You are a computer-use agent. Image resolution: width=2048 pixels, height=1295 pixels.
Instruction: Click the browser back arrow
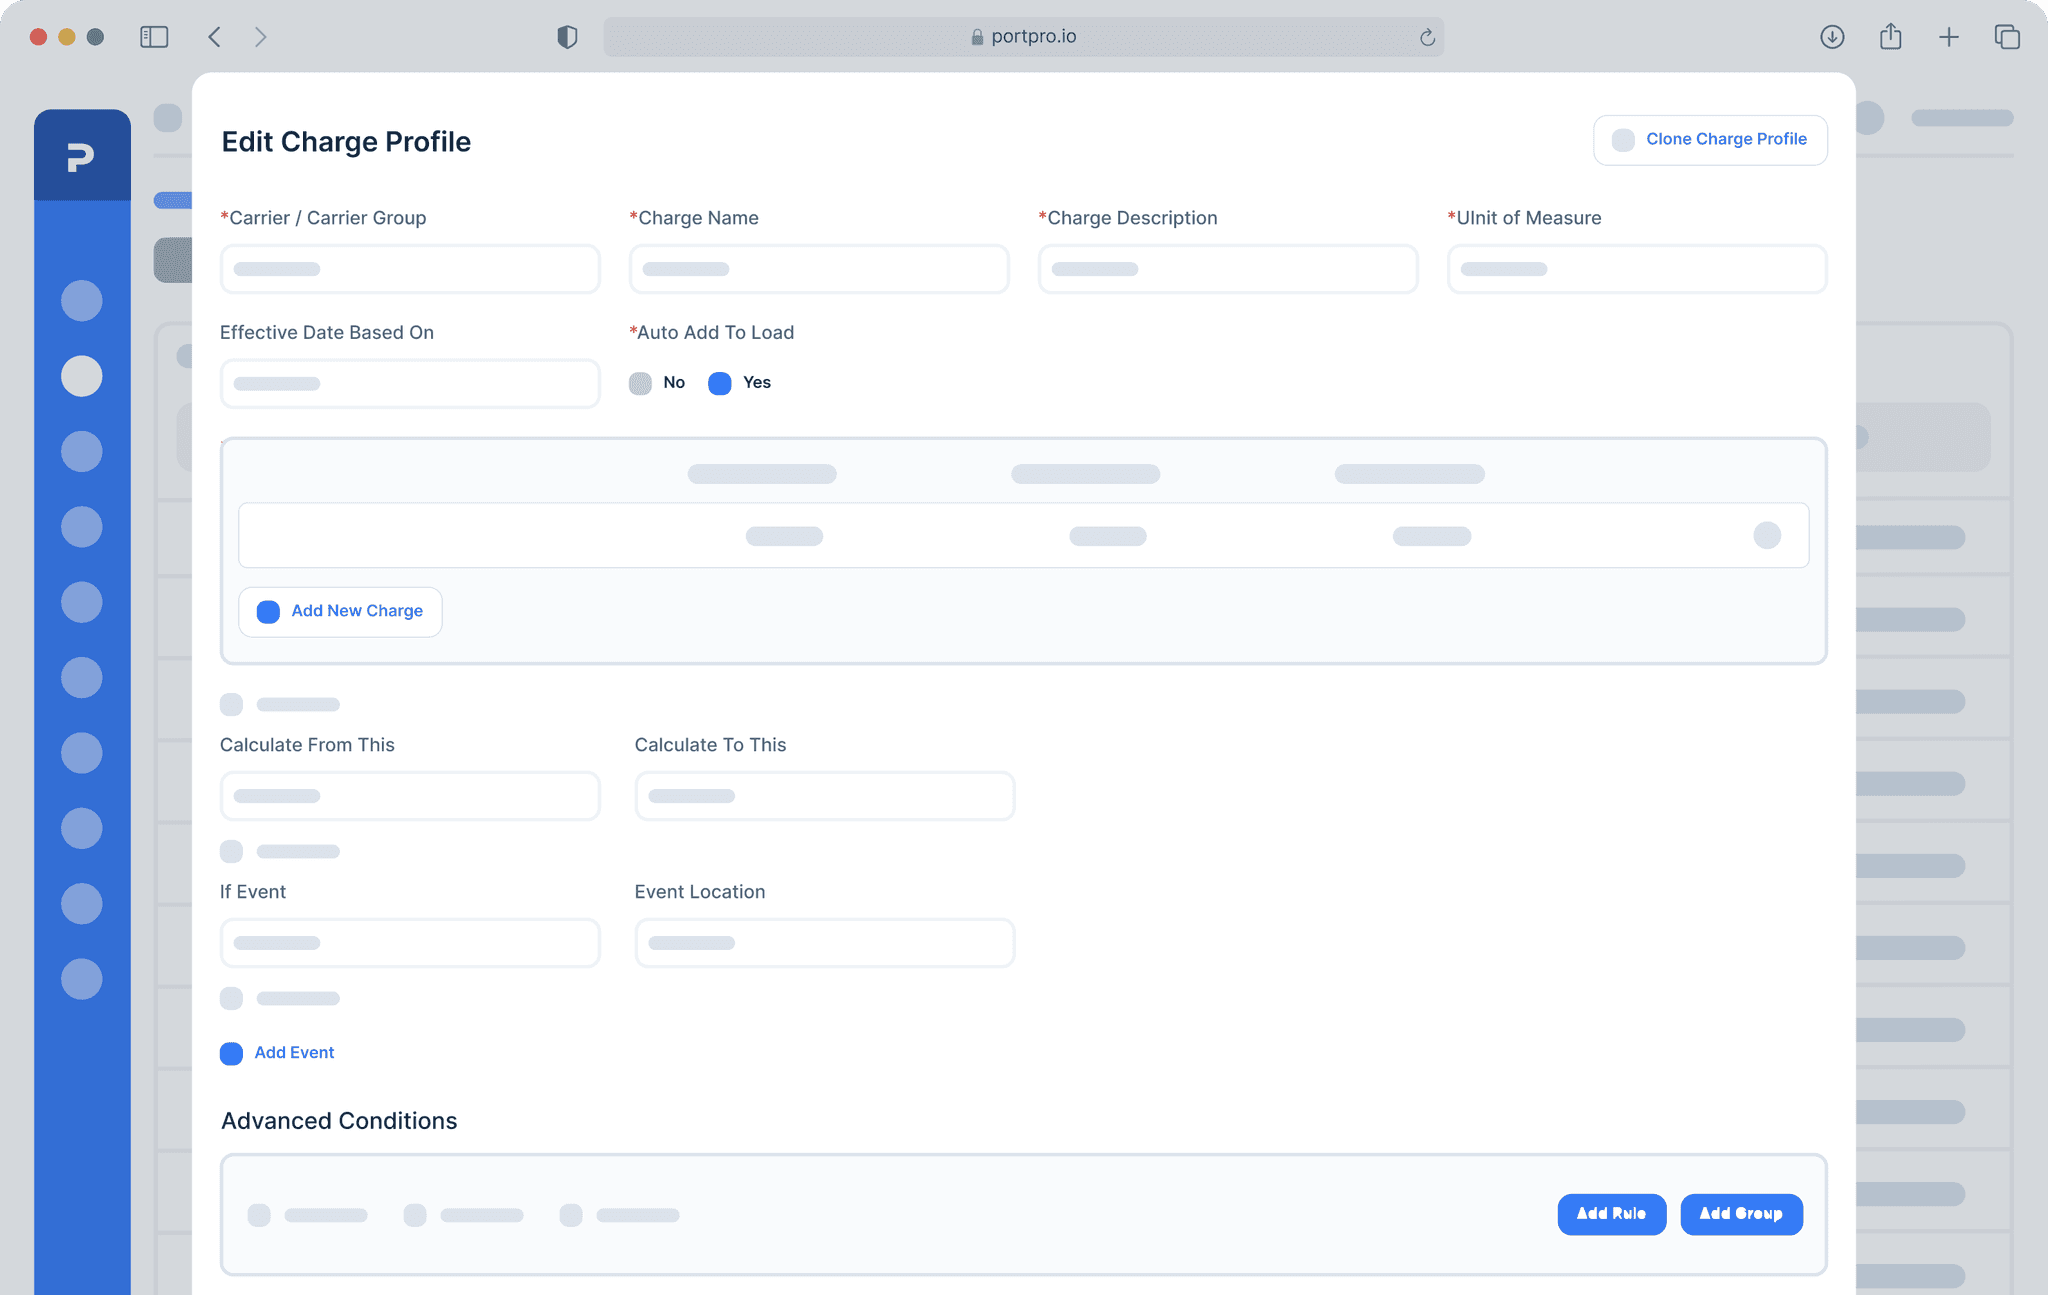click(x=214, y=37)
